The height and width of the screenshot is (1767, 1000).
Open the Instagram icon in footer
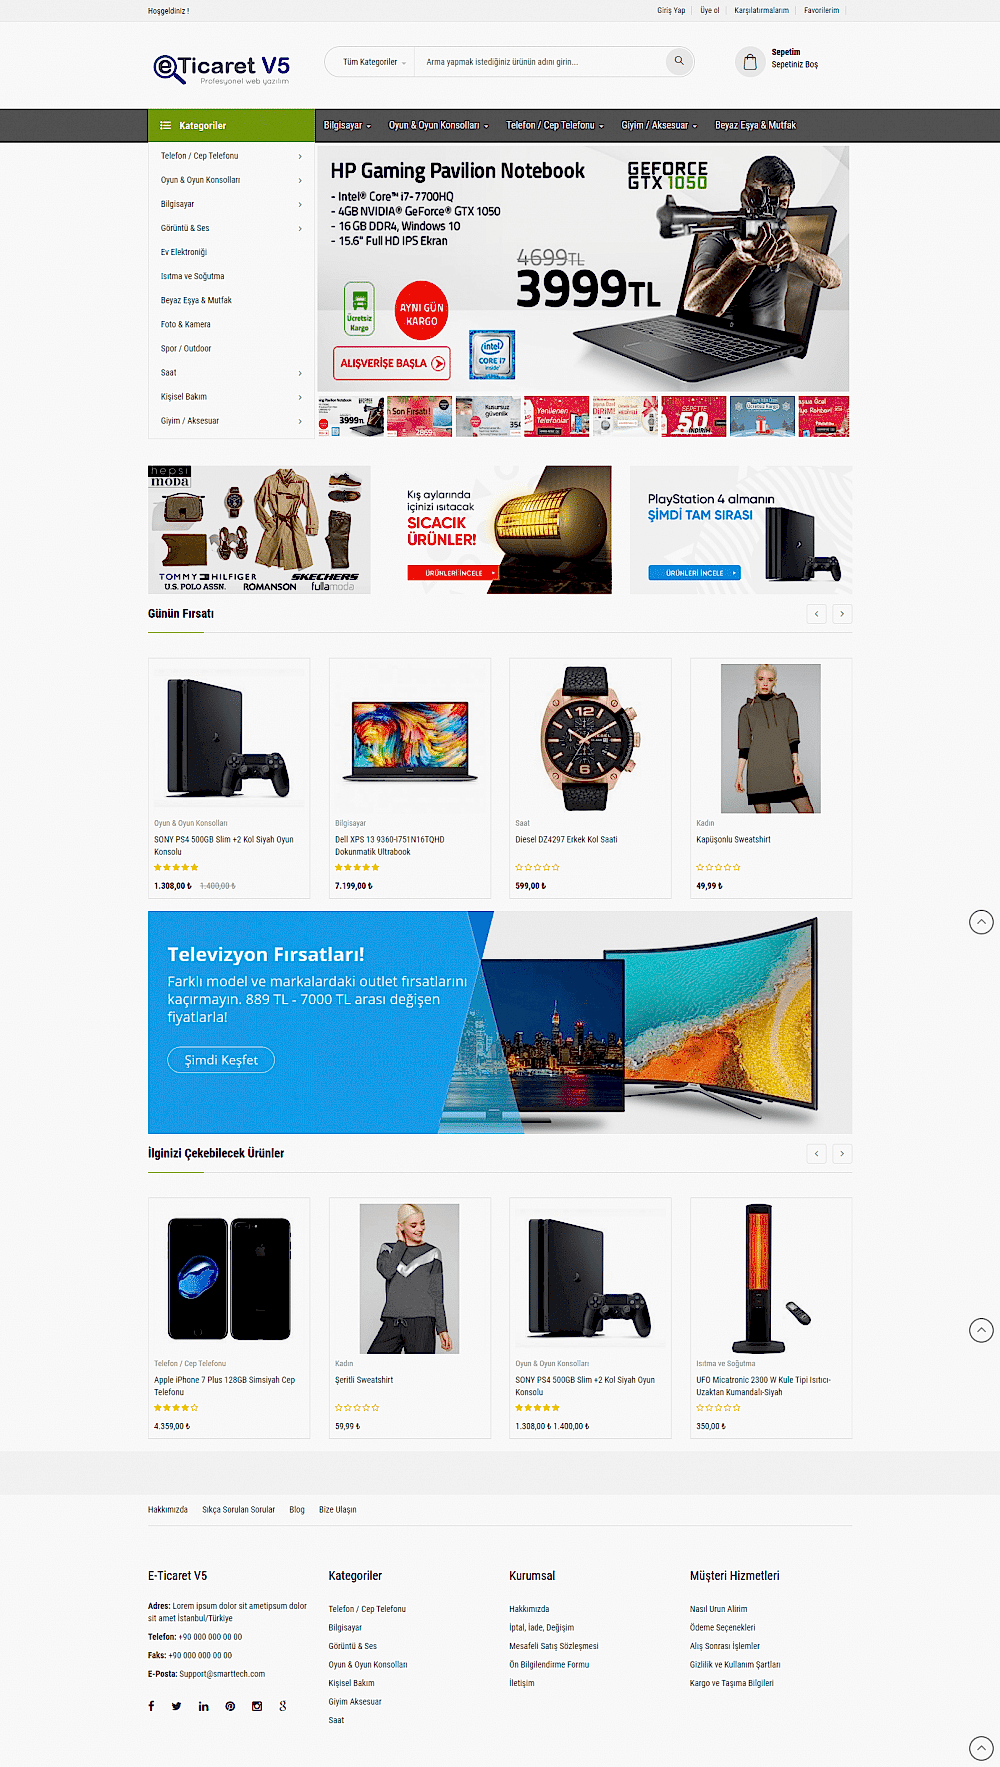pyautogui.click(x=257, y=1706)
